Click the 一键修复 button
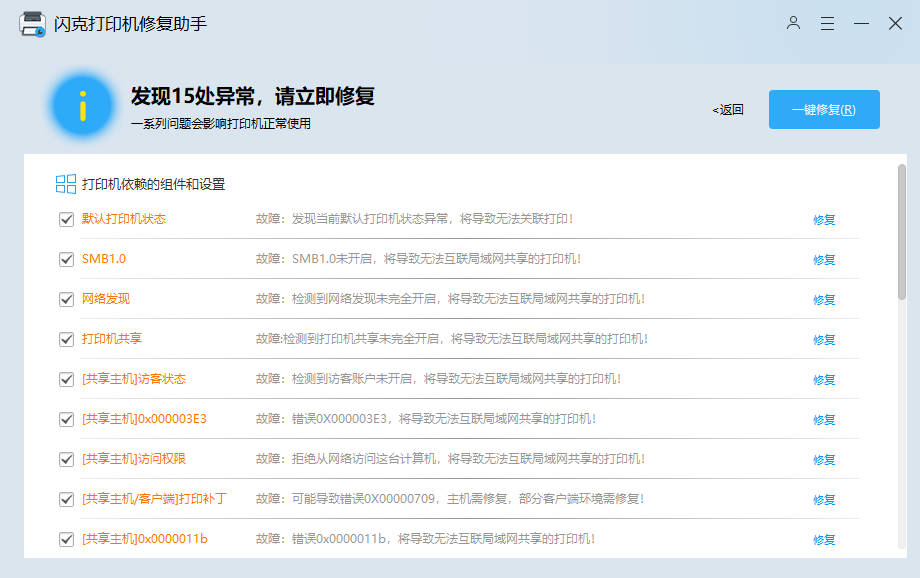The width and height of the screenshot is (920, 578). click(x=823, y=109)
